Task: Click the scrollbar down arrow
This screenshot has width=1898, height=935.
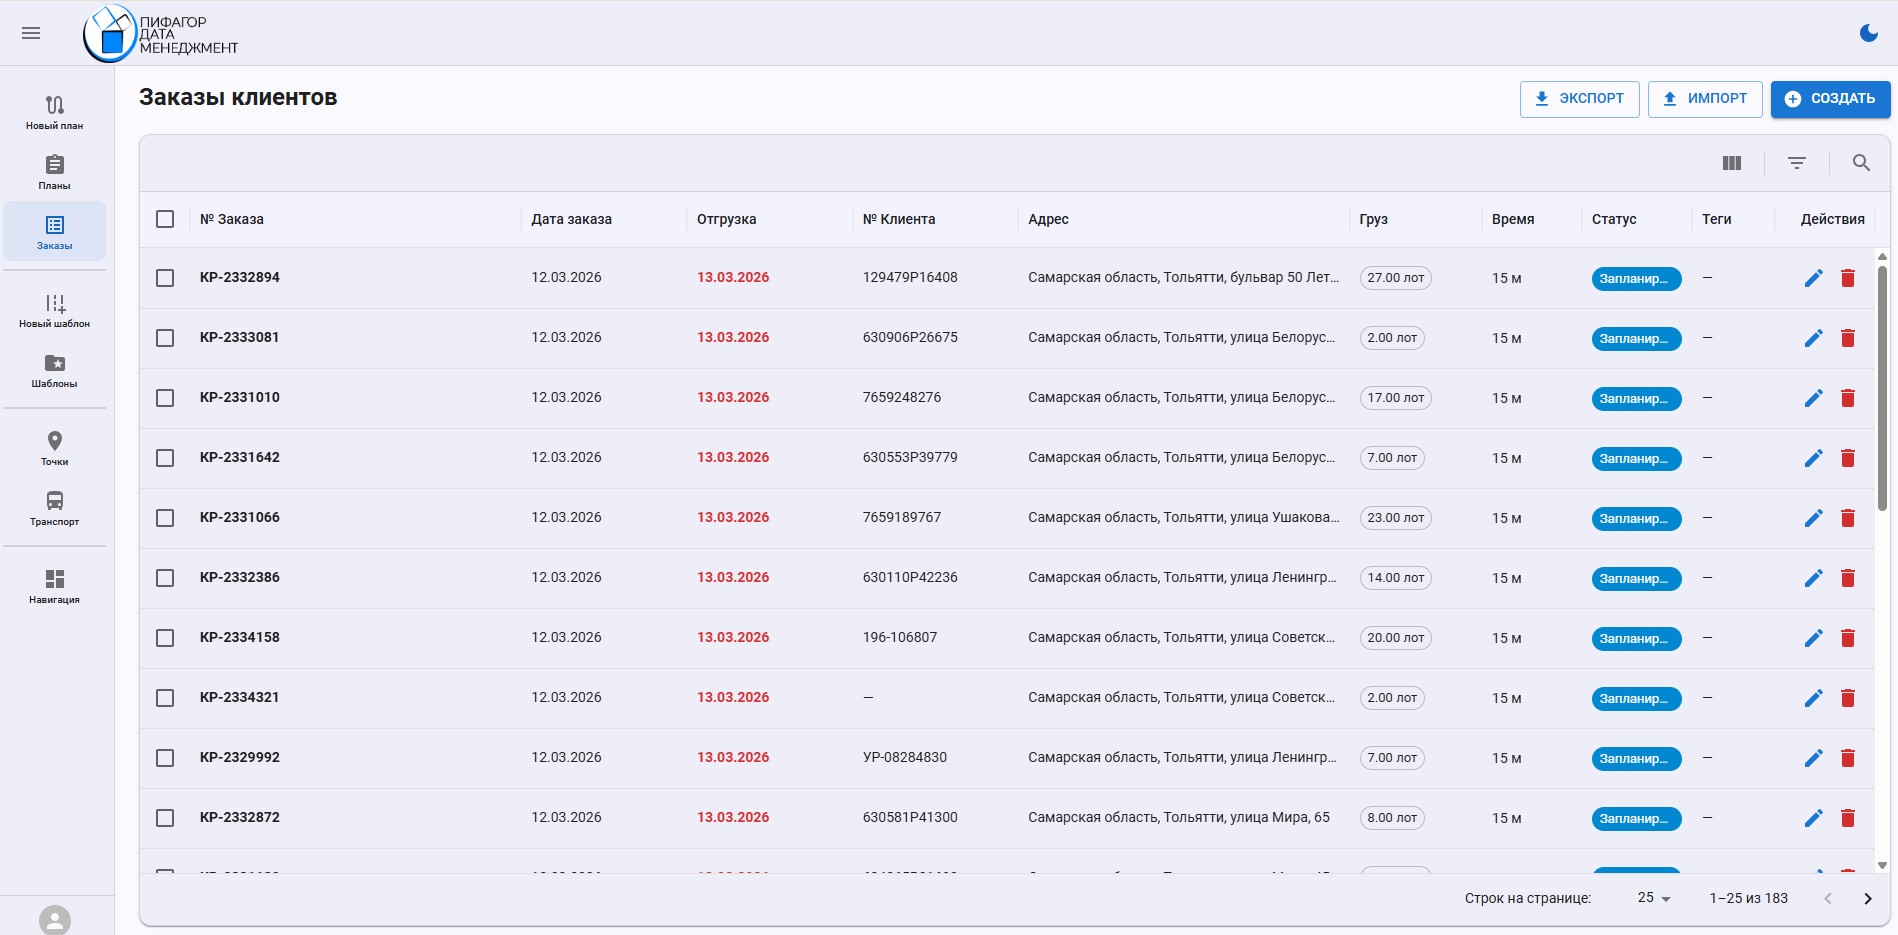Action: [1882, 866]
